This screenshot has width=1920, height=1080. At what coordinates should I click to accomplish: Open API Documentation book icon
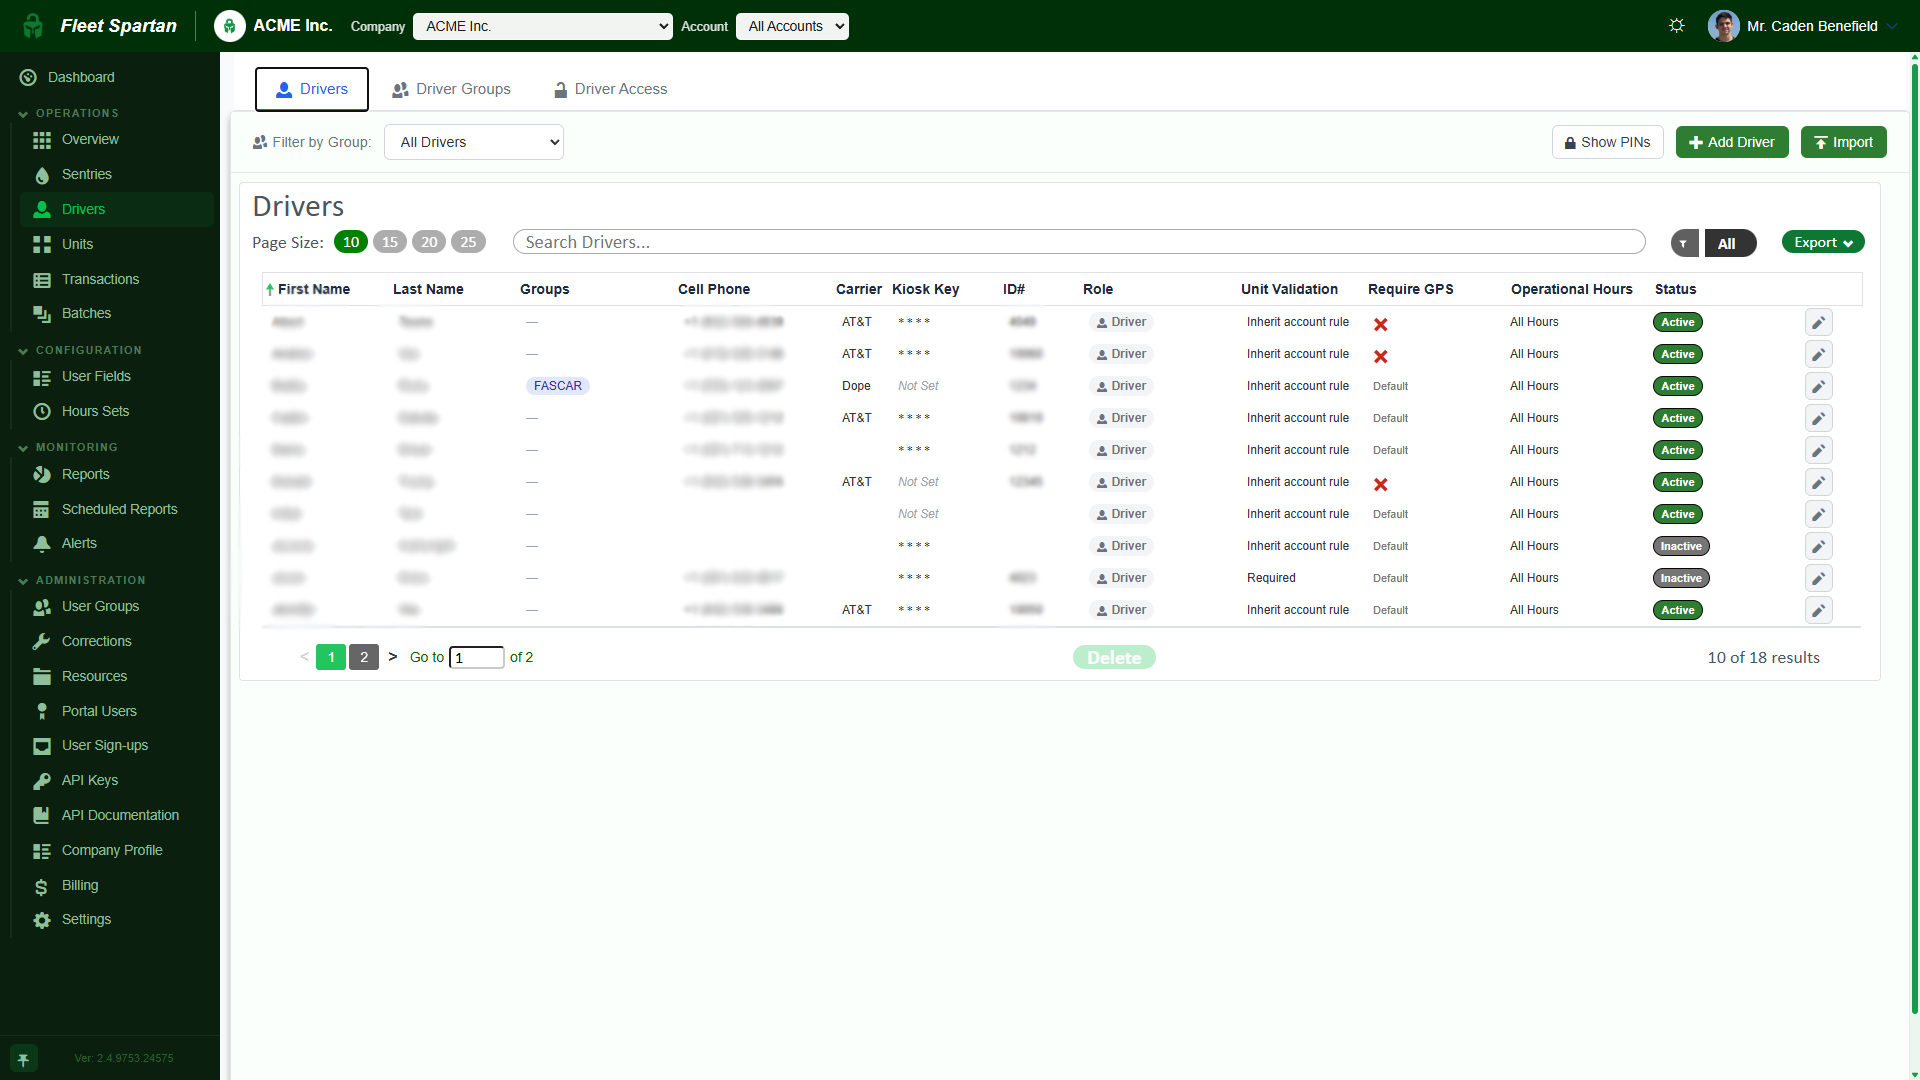click(42, 816)
